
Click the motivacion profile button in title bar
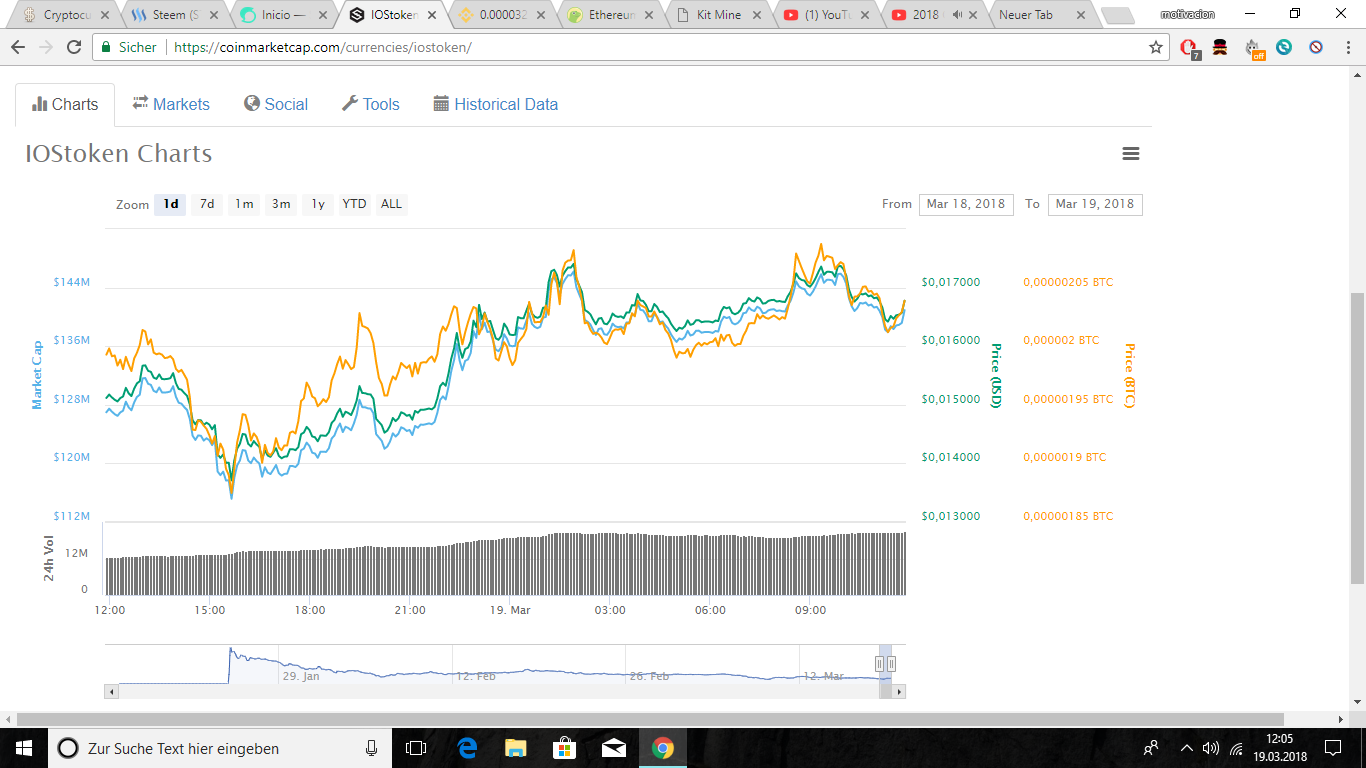click(1187, 14)
